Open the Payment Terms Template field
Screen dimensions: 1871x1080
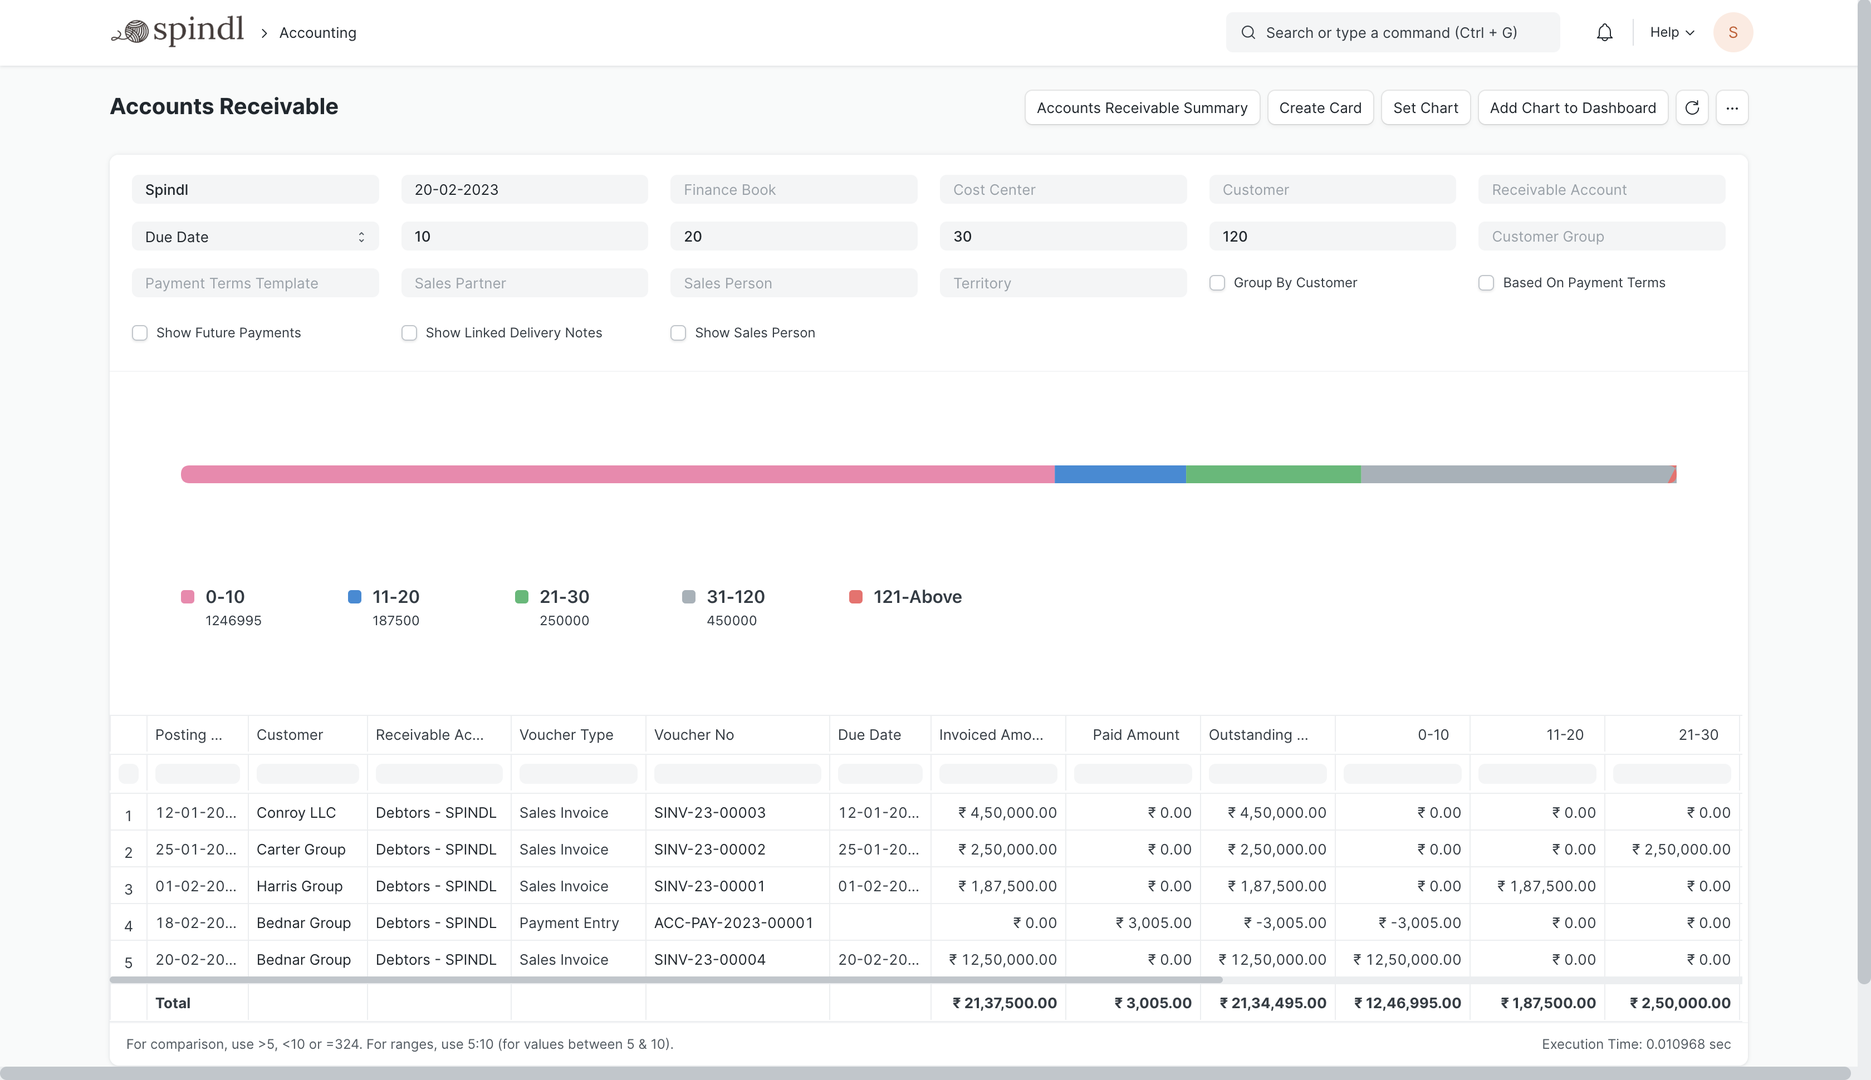(x=255, y=283)
